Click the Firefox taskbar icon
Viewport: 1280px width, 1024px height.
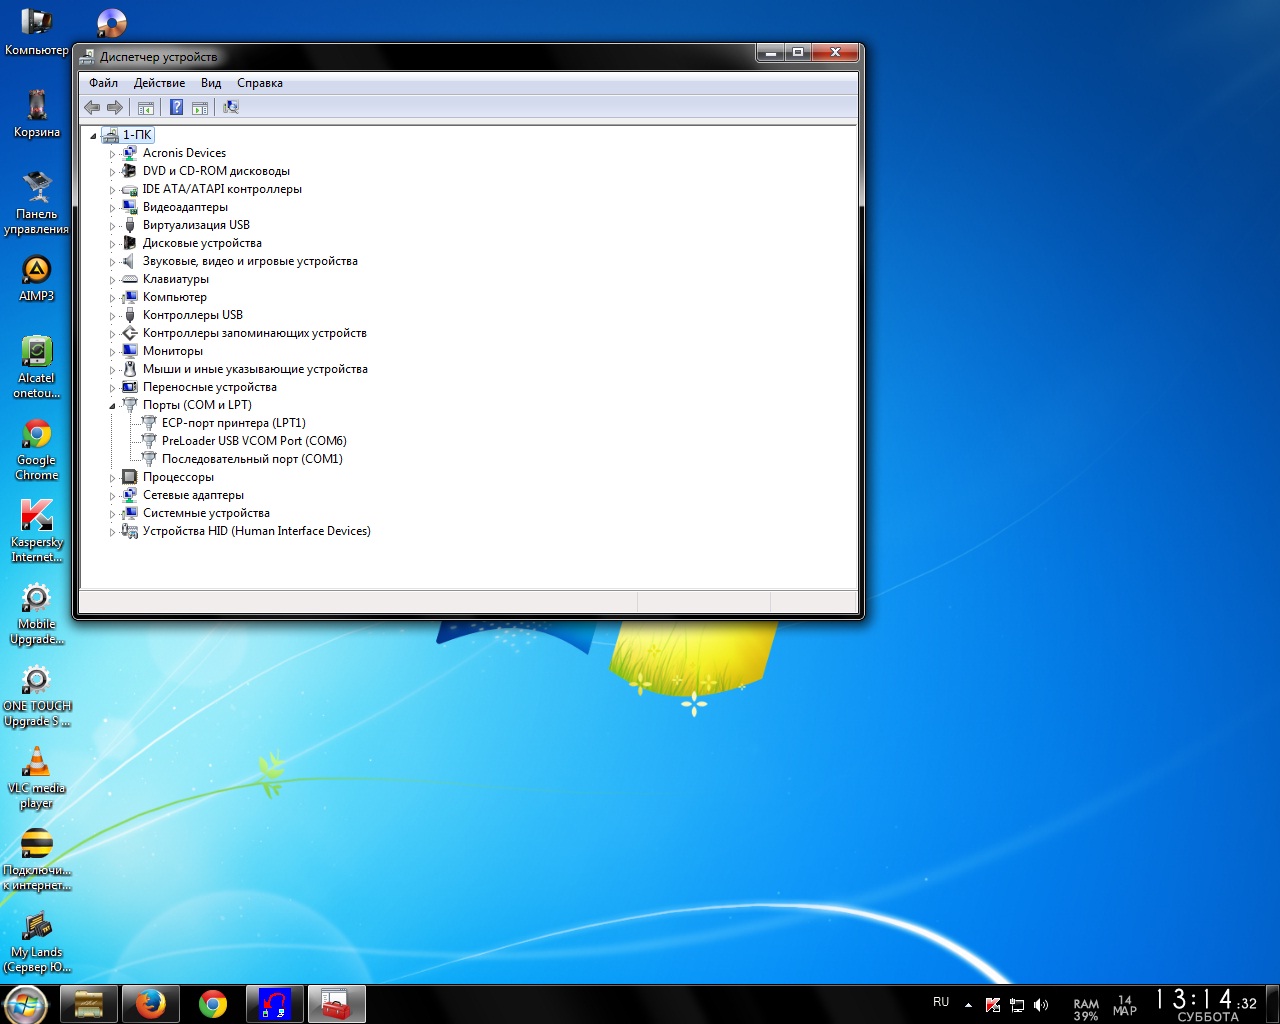pos(151,1004)
